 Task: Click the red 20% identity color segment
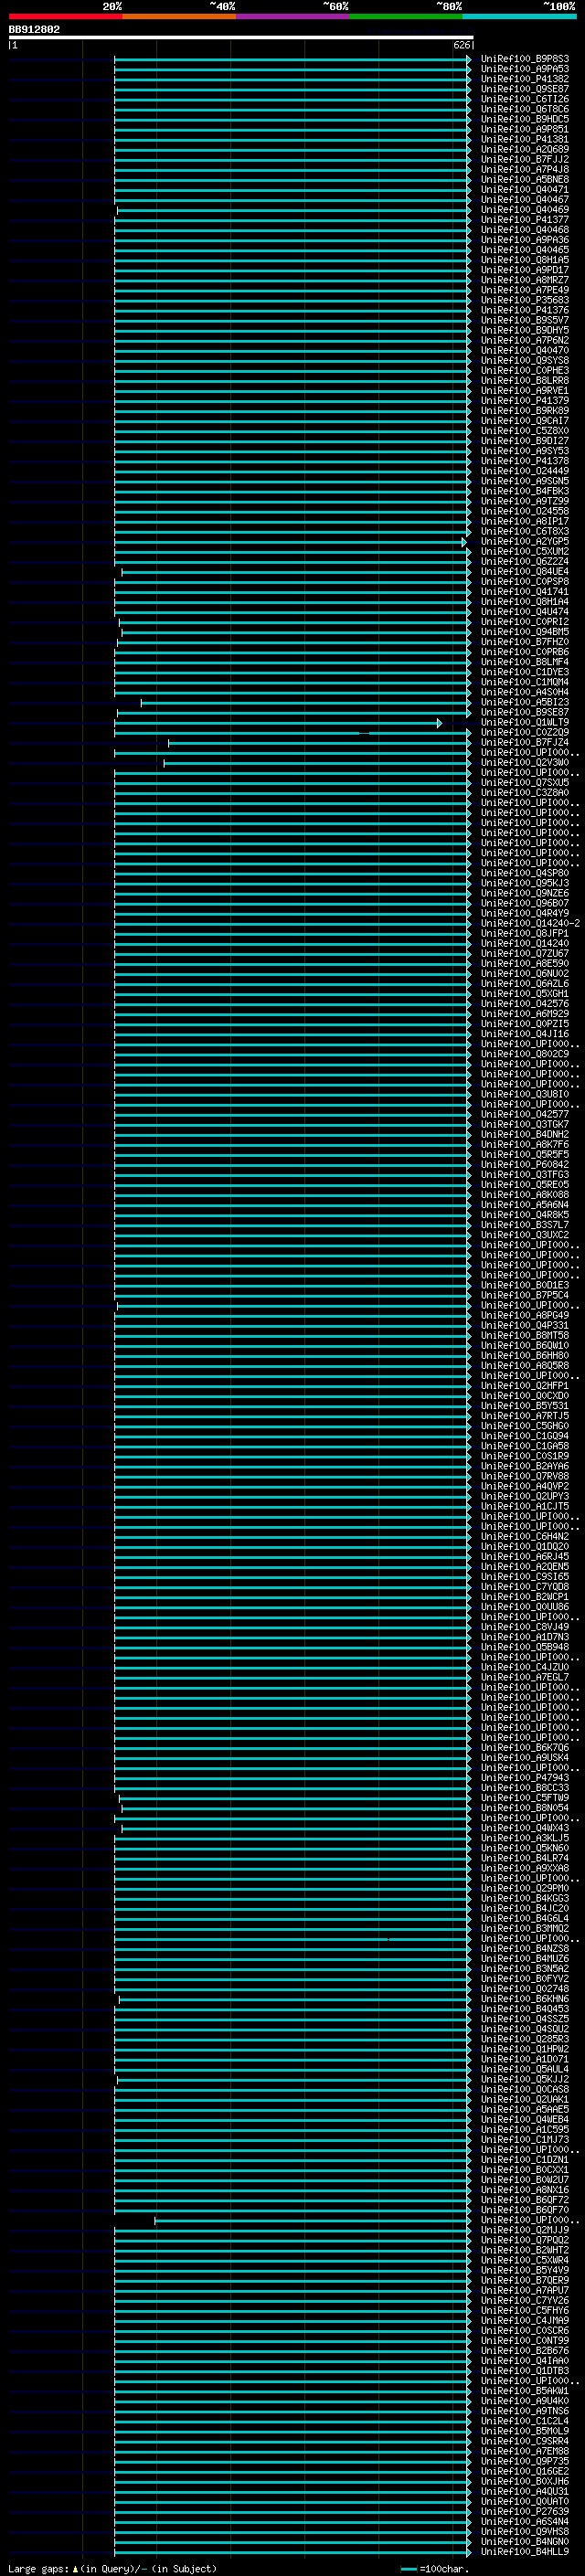click(65, 16)
